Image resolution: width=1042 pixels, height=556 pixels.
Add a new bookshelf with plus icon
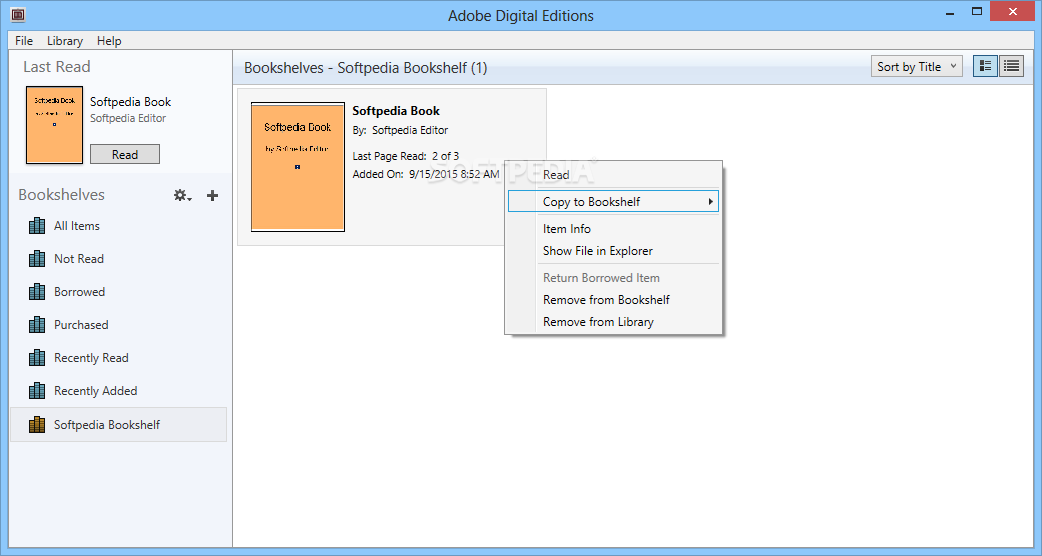213,195
